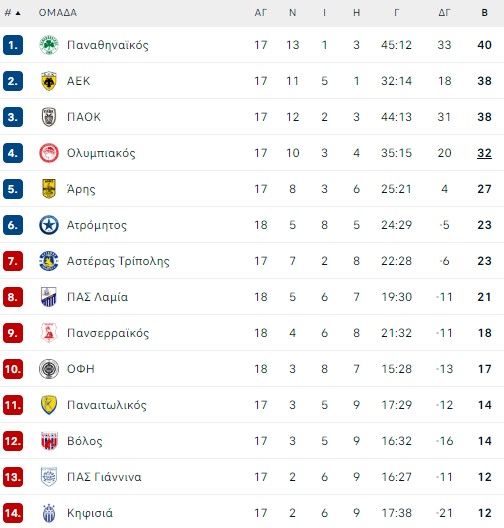Click the Panetolikos yellow shield crest
Viewport: 504px width, 528px height.
(x=49, y=405)
